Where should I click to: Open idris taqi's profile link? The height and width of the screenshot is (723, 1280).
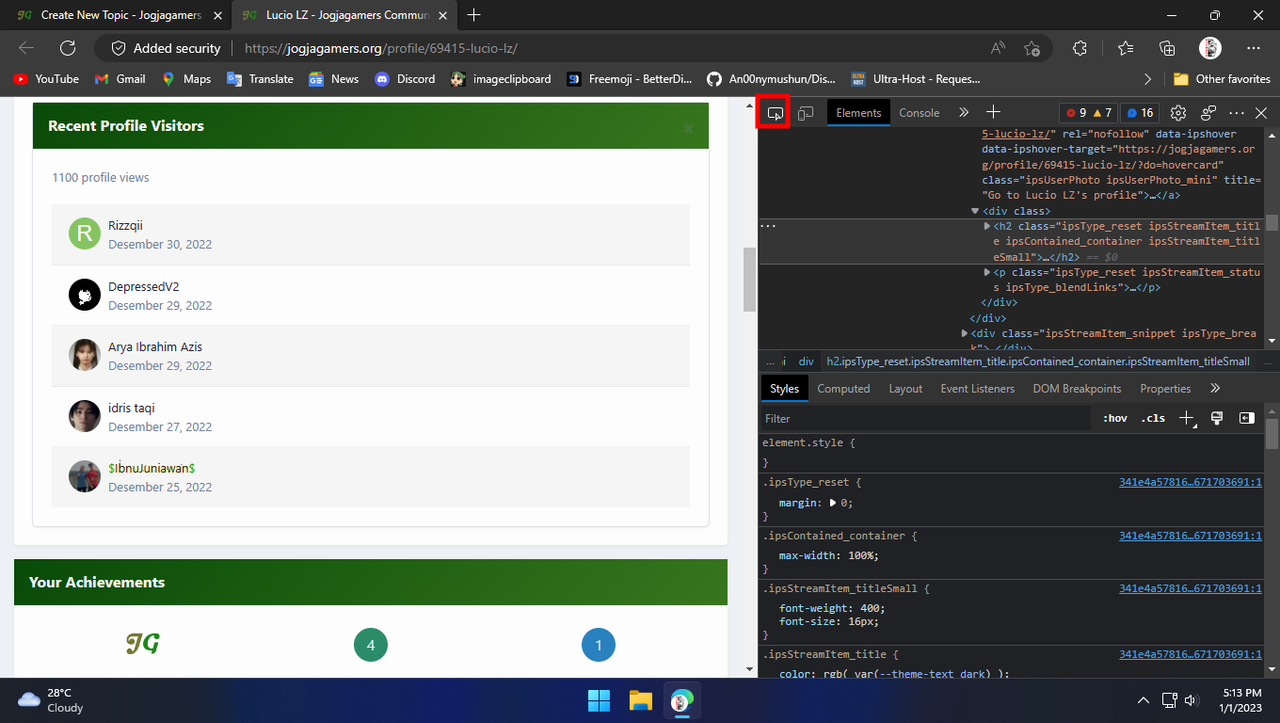coord(131,408)
